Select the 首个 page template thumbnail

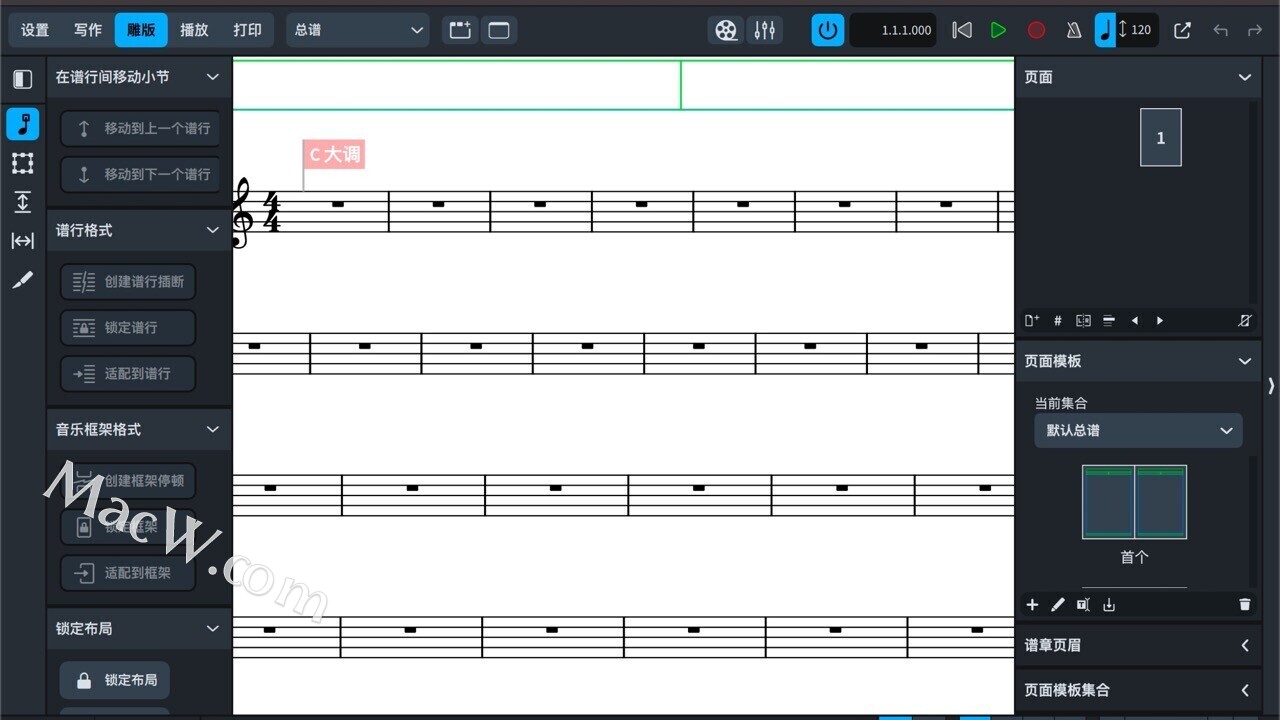(x=1134, y=502)
